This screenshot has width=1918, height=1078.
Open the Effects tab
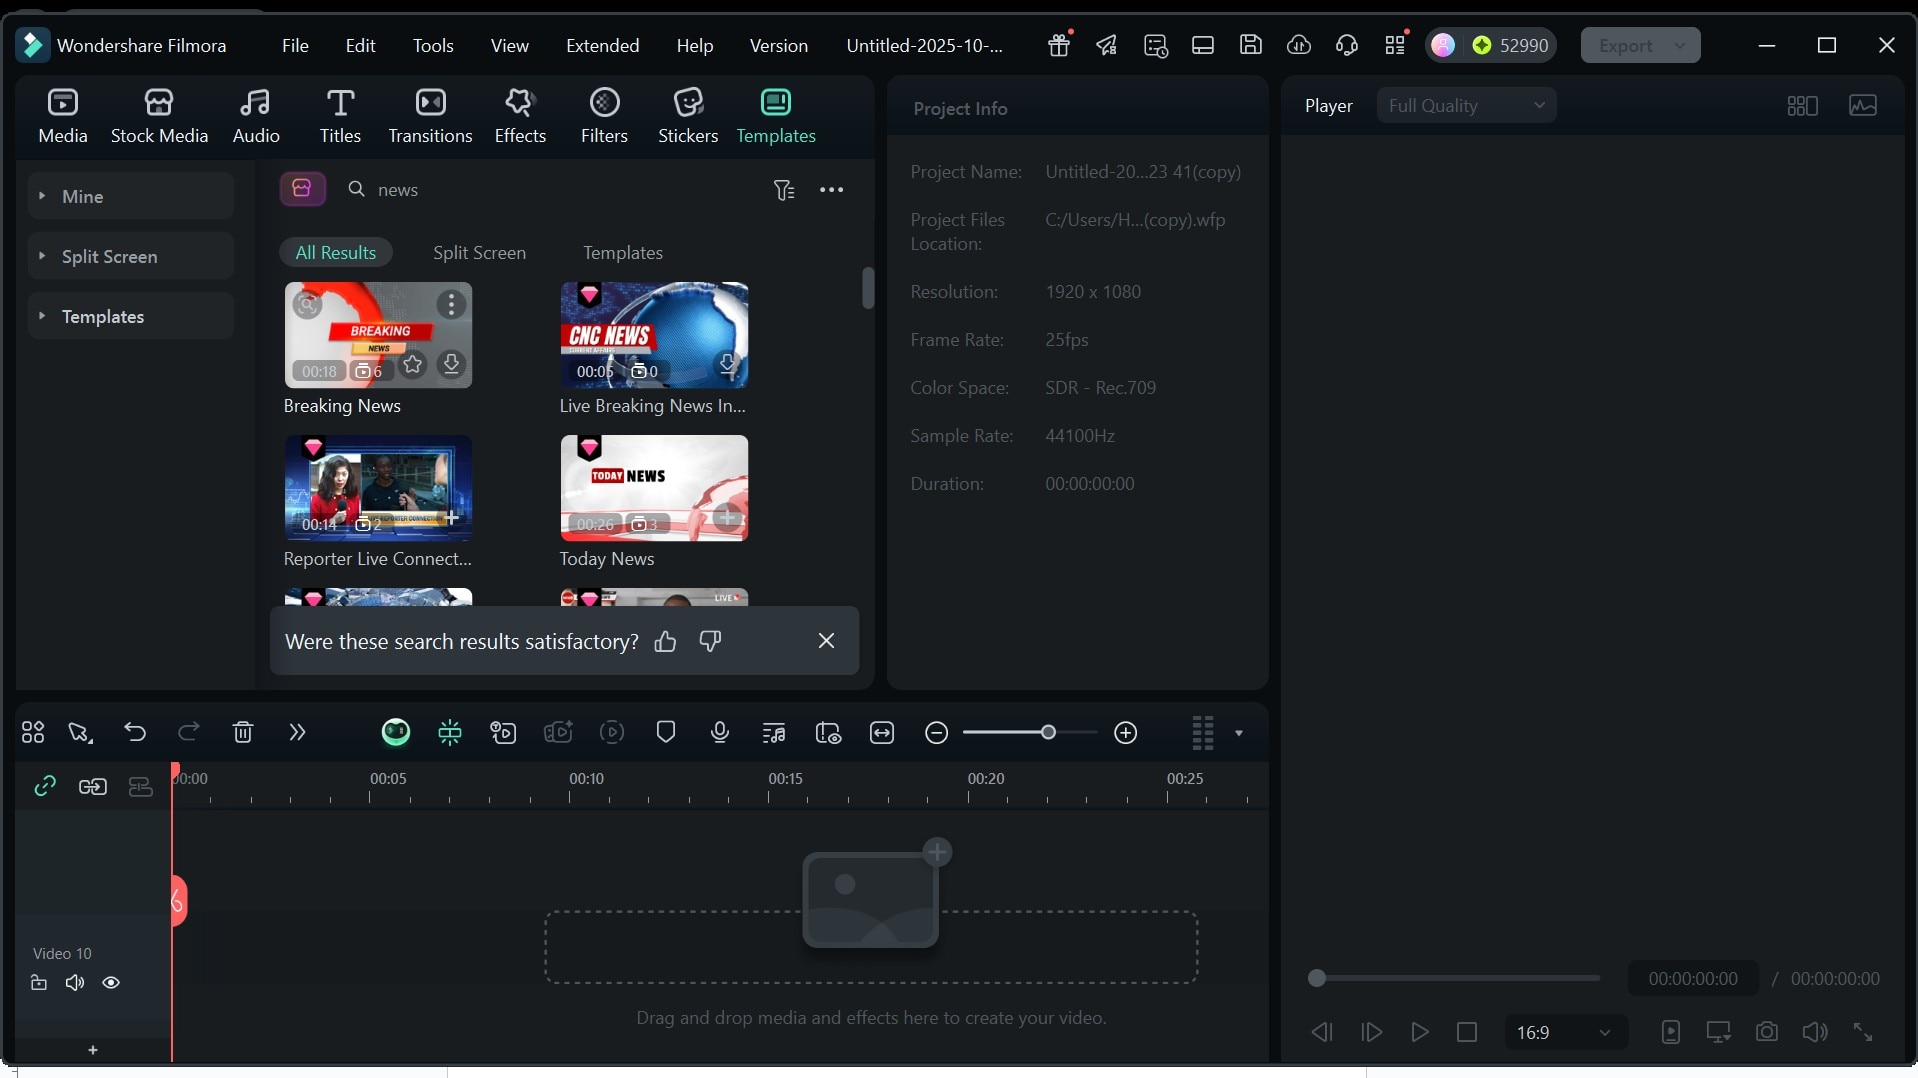520,116
